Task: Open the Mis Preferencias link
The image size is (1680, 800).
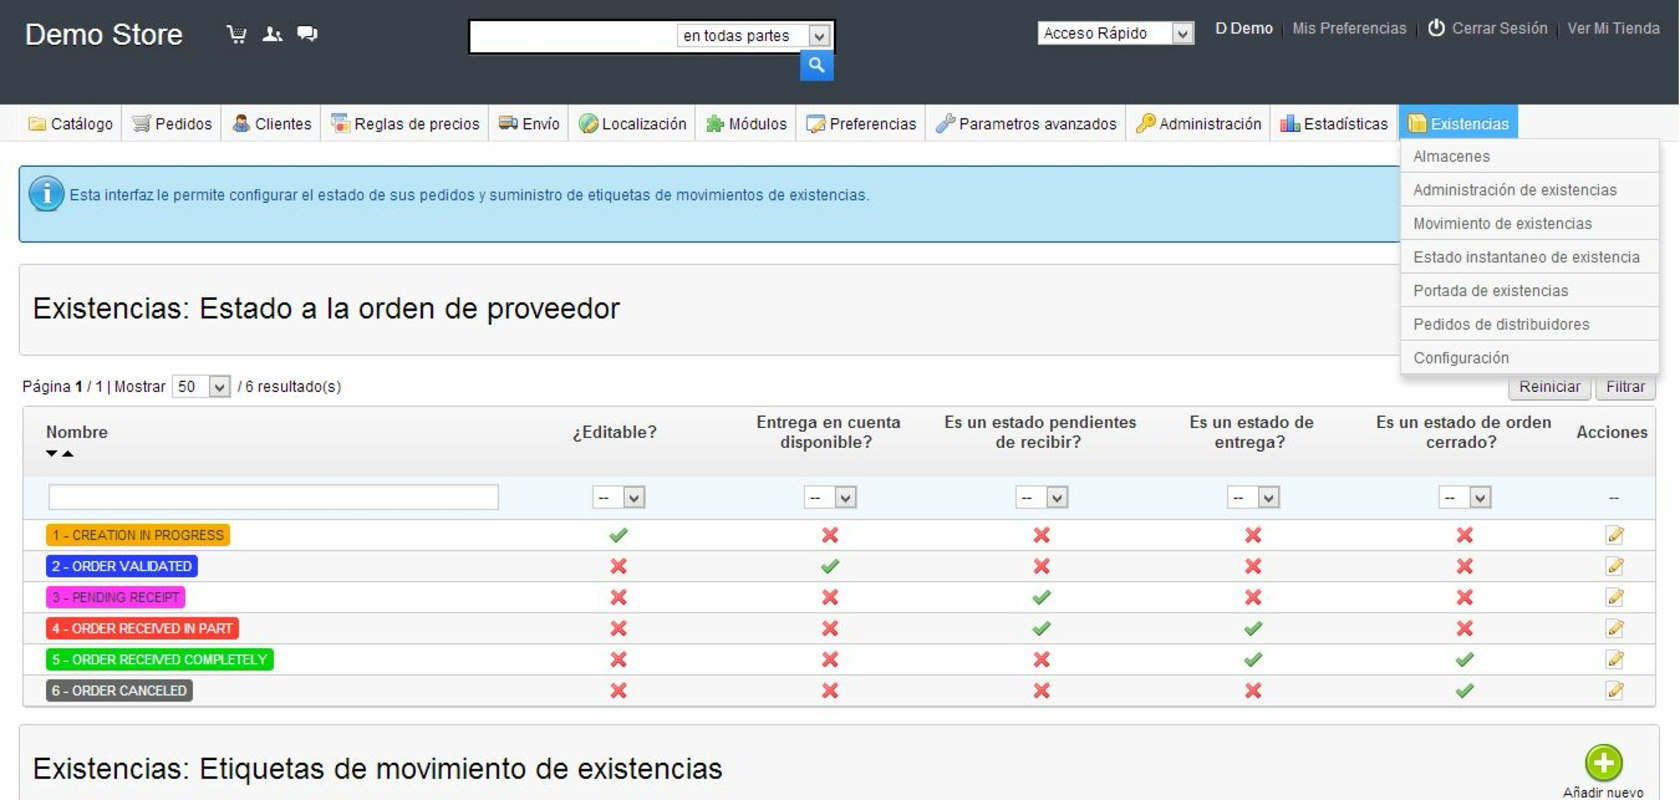Action: tap(1349, 28)
